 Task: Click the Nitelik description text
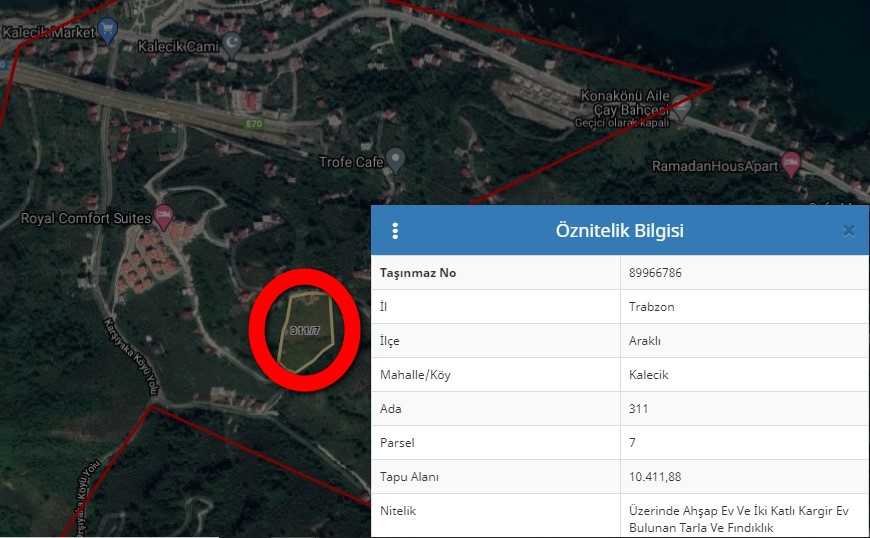[x=738, y=519]
